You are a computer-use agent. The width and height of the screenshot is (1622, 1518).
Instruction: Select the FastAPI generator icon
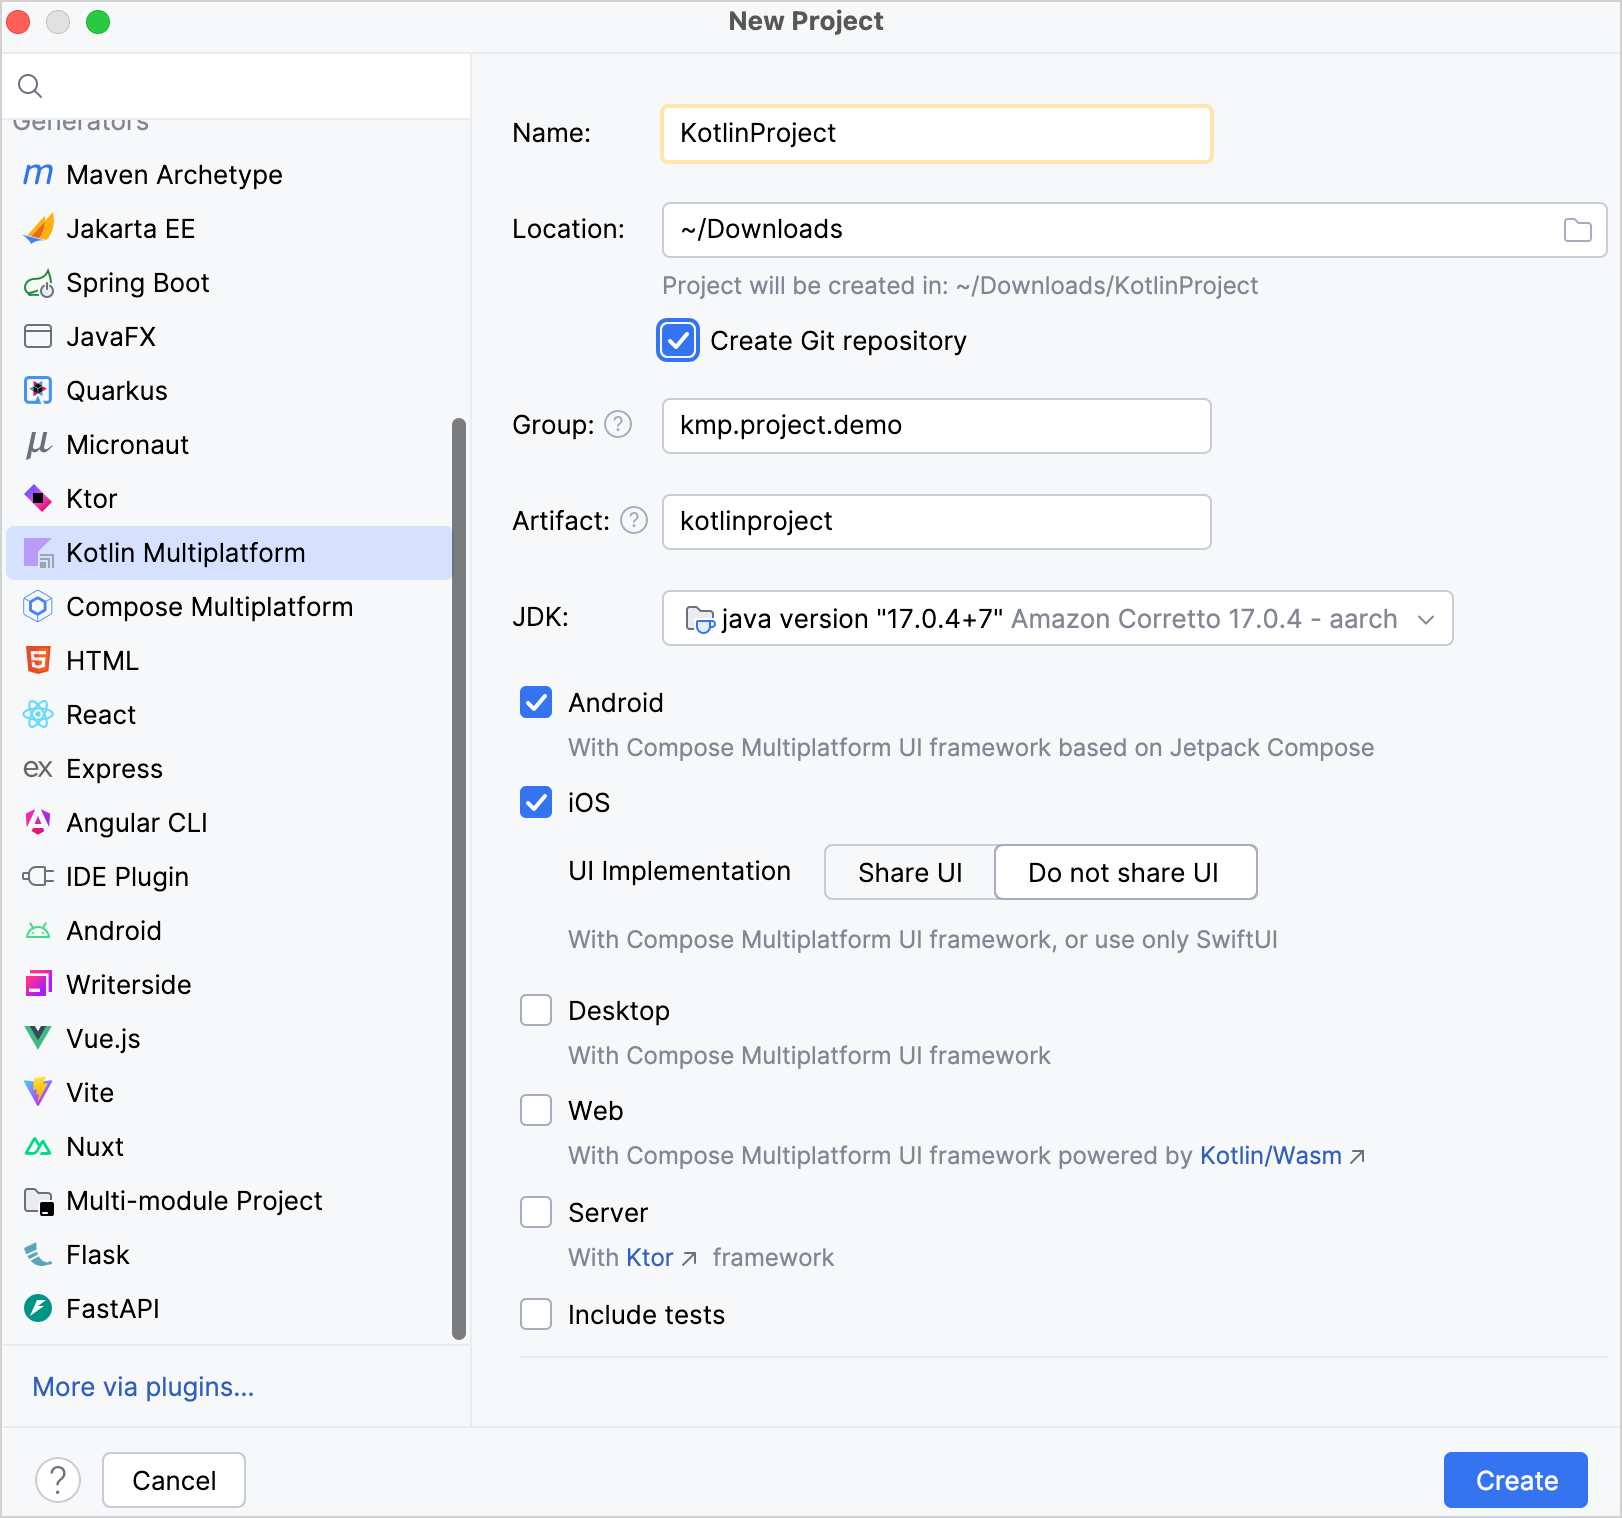point(37,1308)
